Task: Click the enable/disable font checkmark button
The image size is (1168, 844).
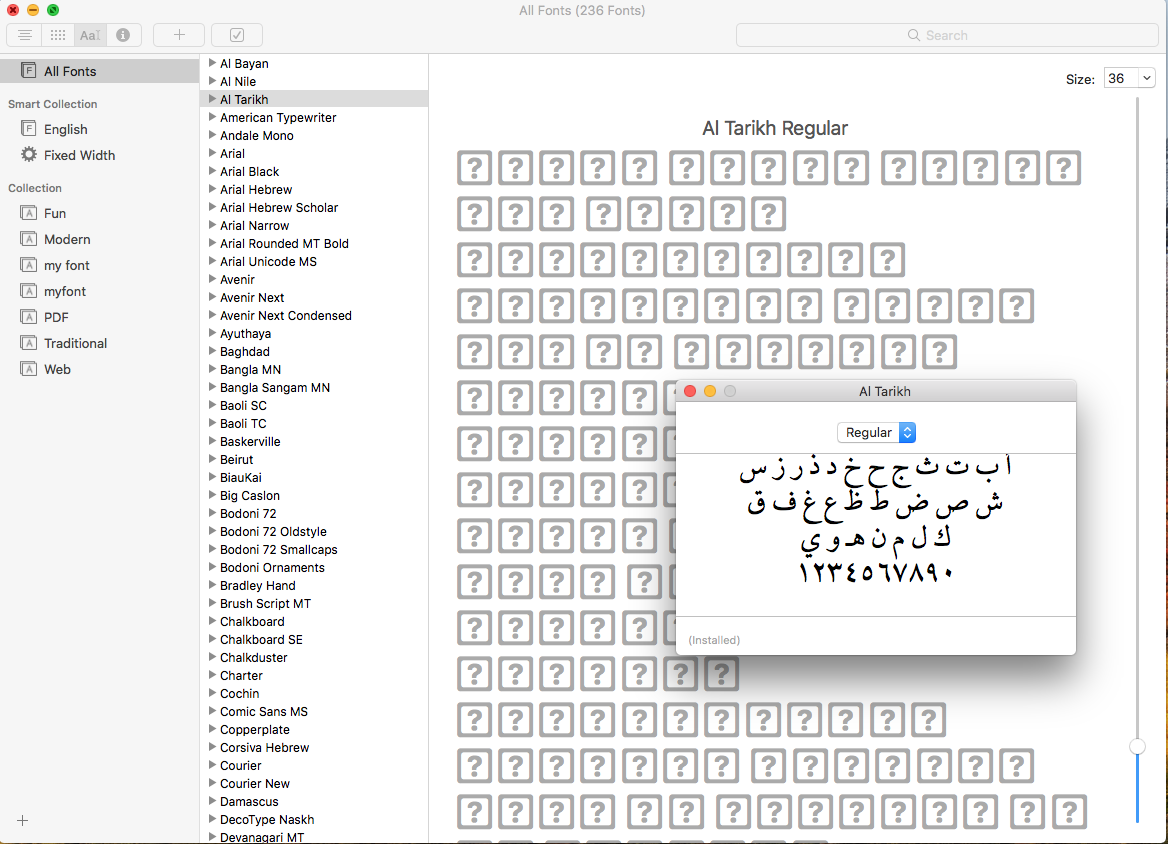Action: coord(237,35)
